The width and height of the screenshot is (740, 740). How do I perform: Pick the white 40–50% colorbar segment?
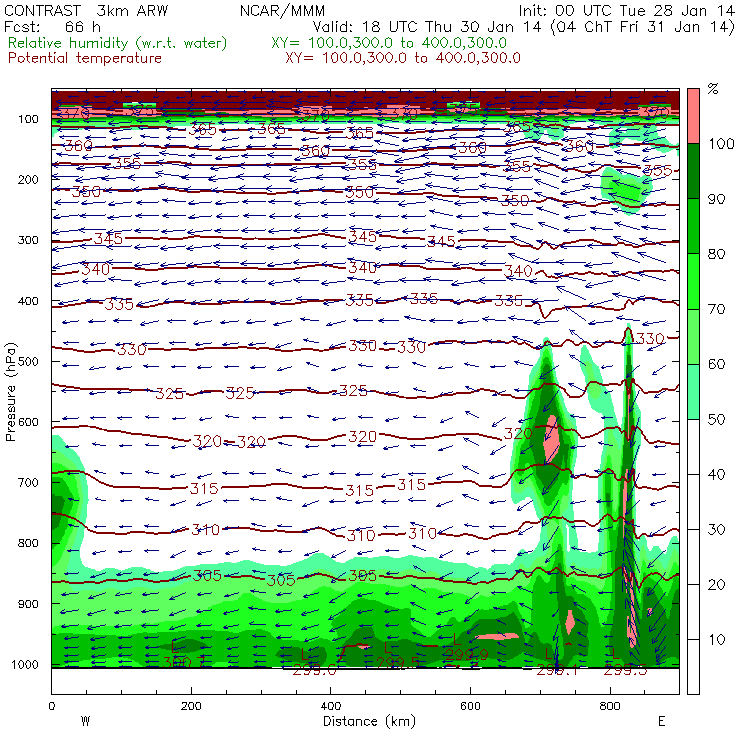click(x=693, y=447)
